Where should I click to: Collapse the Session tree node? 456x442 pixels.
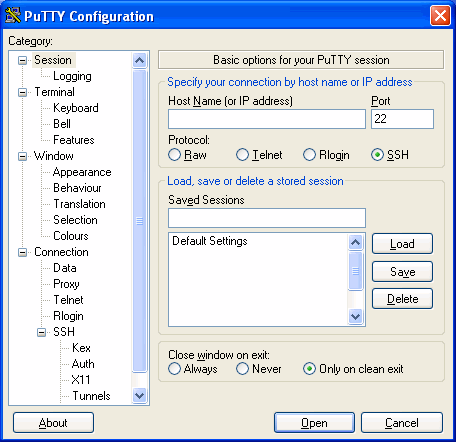(x=22, y=60)
